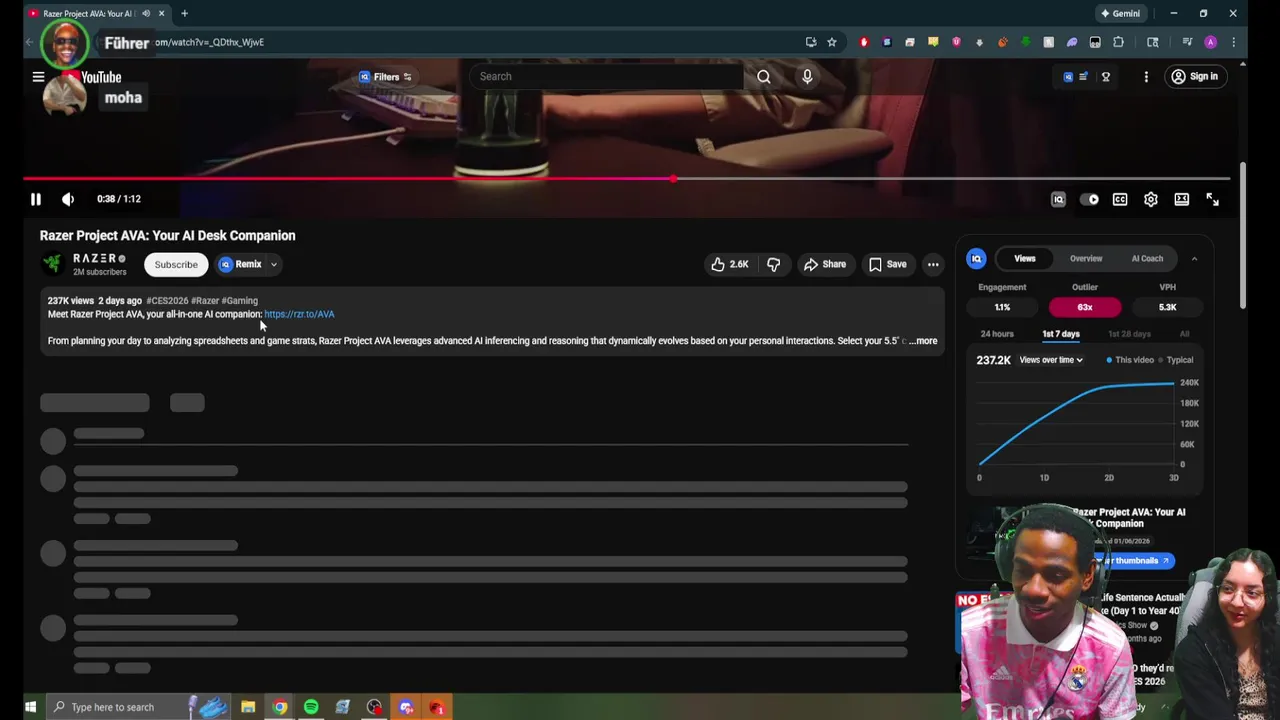Open the Windows Start menu
This screenshot has height=720, width=1280.
tap(30, 707)
